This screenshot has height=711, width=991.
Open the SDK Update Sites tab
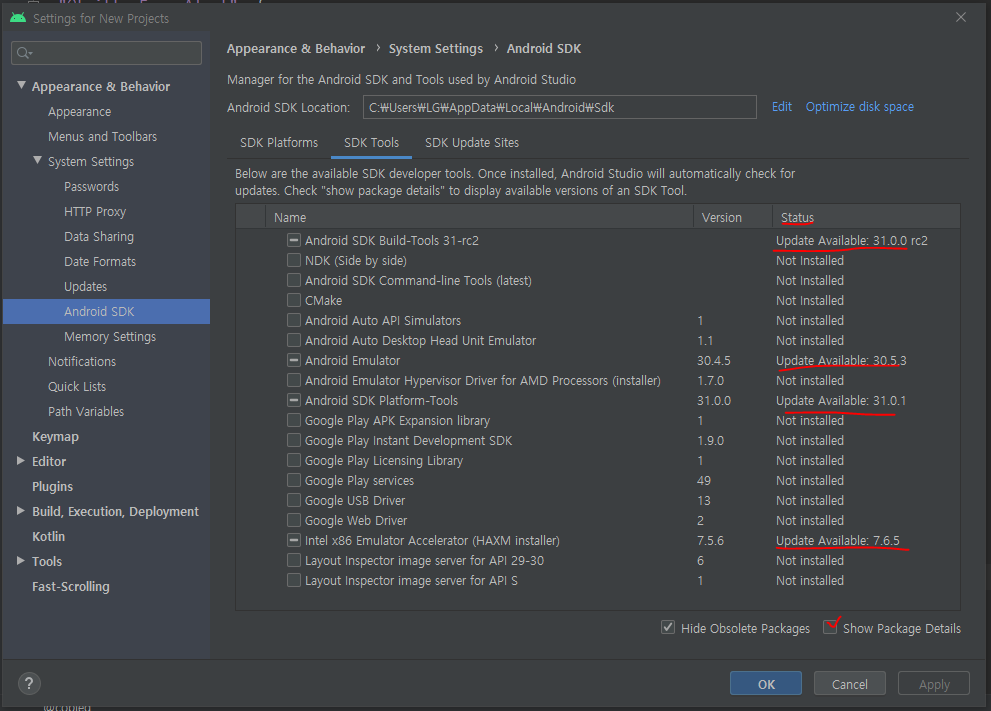[472, 143]
